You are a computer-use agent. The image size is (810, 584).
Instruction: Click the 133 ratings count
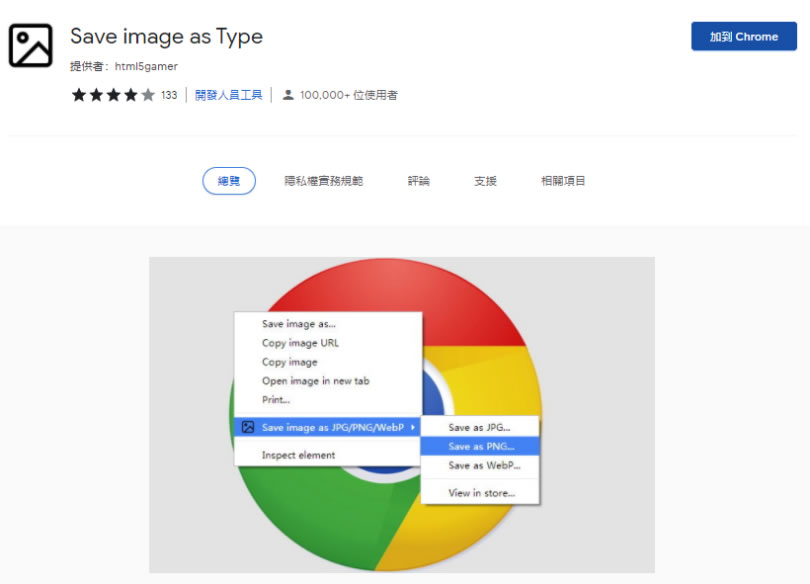point(169,95)
